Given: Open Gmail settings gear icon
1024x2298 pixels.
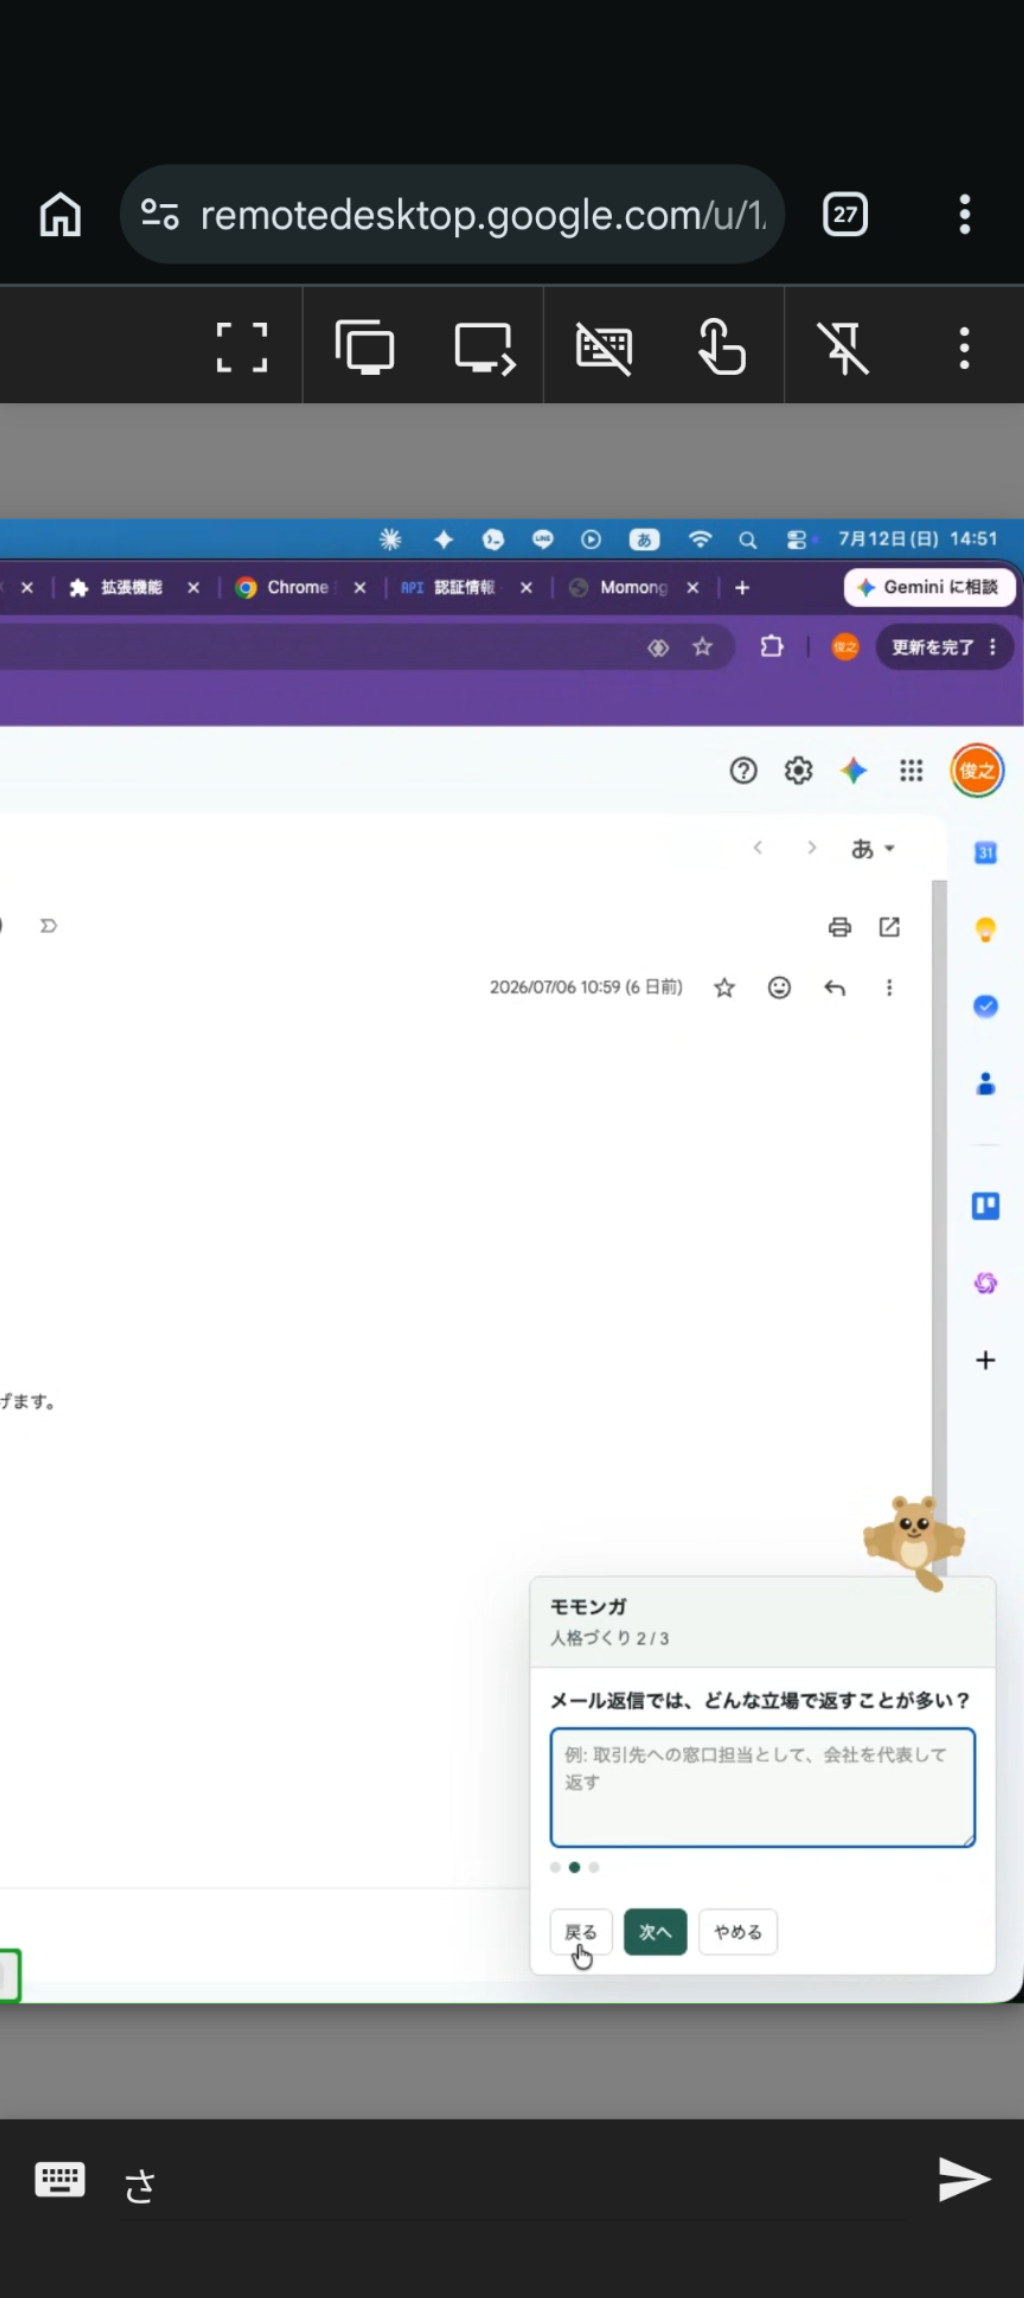Looking at the screenshot, I should tap(798, 771).
